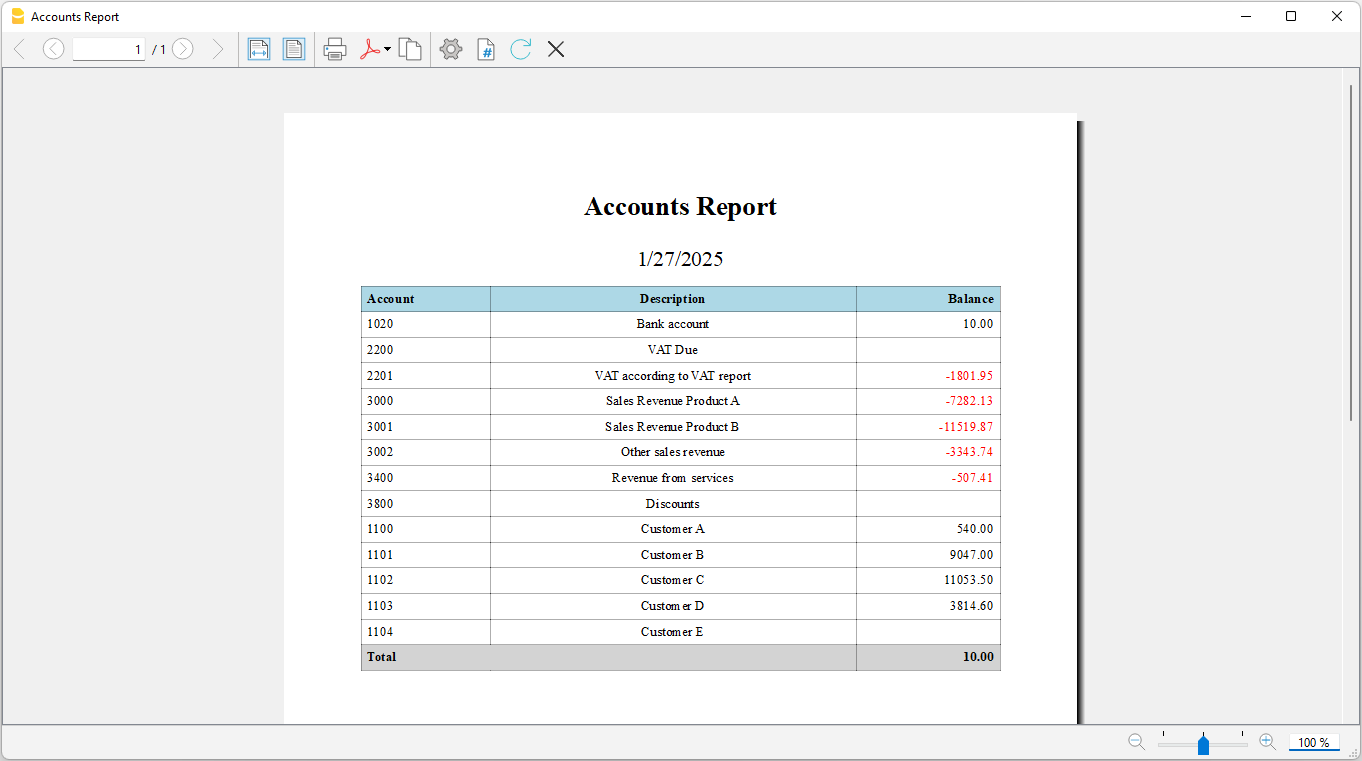Open the PDF export dropdown arrow
This screenshot has width=1362, height=761.
point(385,48)
